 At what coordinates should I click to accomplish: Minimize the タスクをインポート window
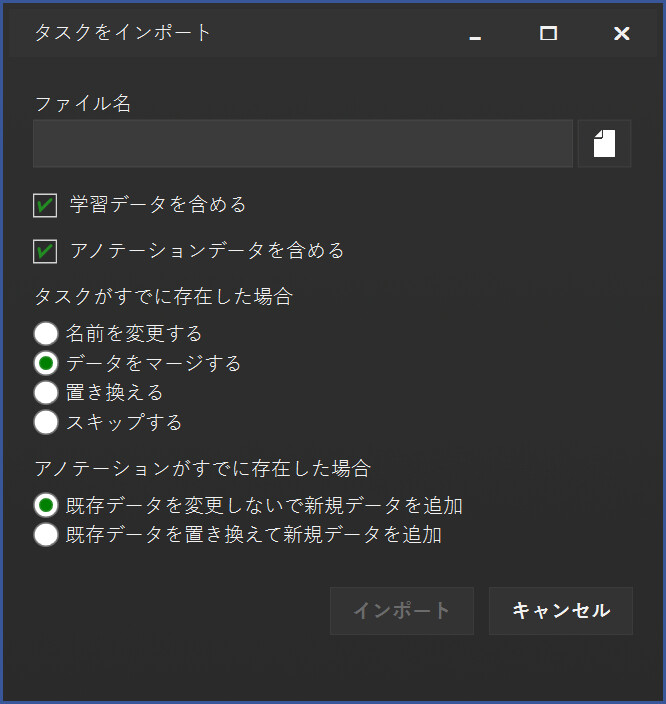pyautogui.click(x=475, y=34)
